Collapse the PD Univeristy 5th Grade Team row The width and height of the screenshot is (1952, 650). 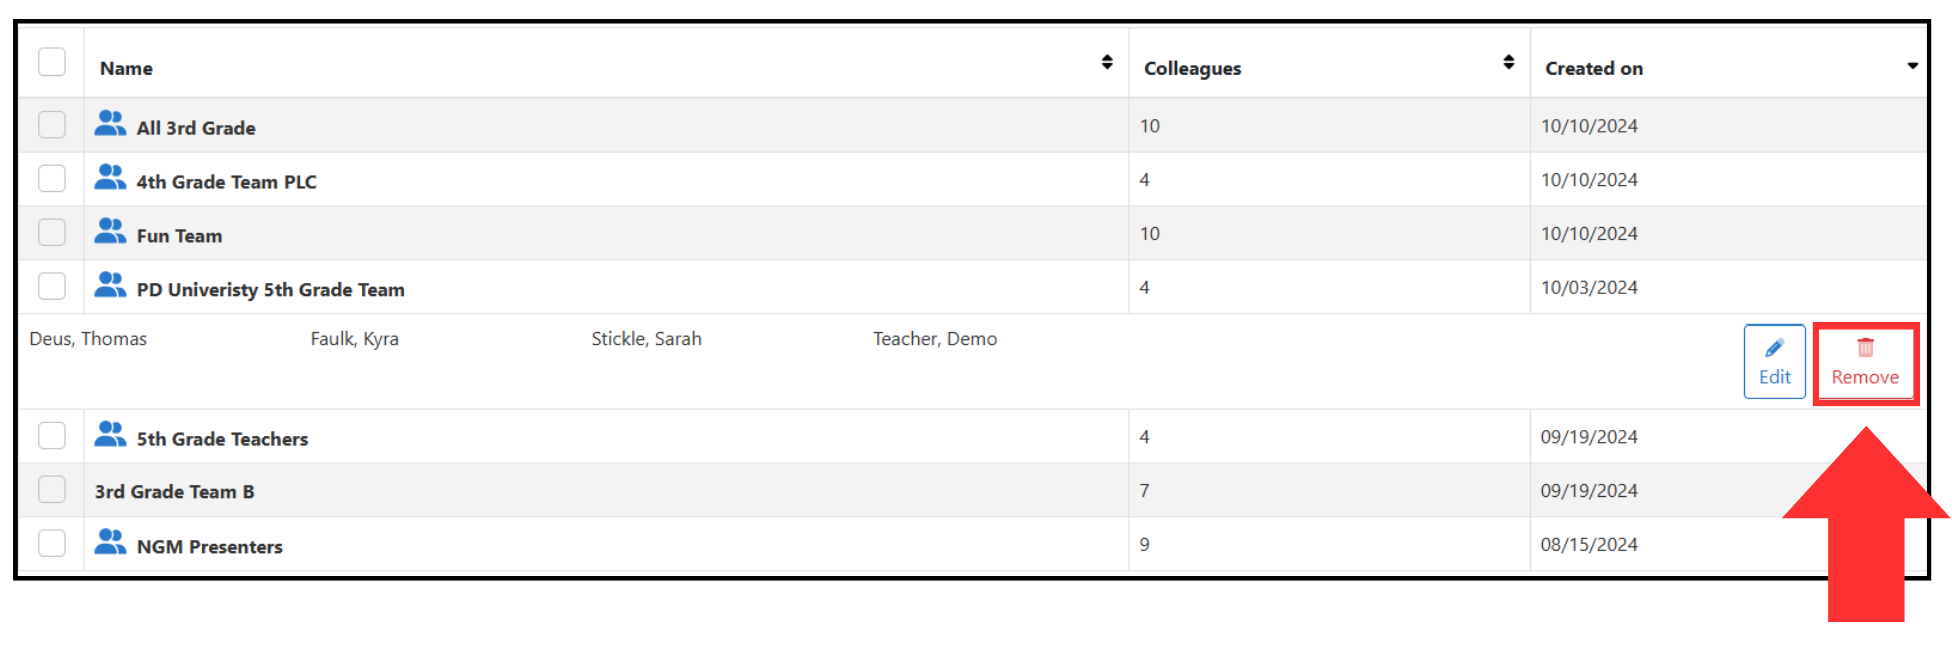click(270, 290)
